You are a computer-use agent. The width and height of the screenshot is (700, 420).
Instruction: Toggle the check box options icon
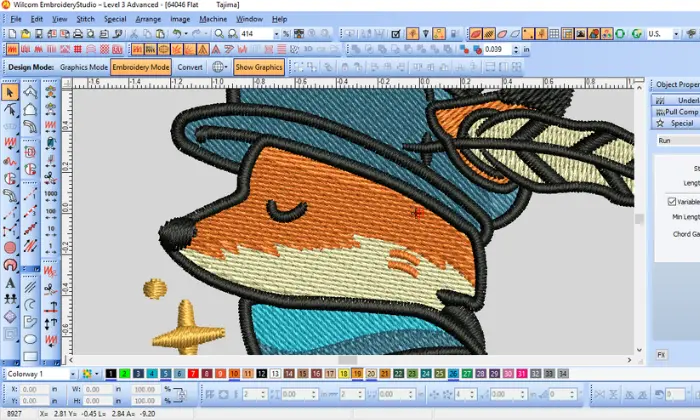(395, 34)
